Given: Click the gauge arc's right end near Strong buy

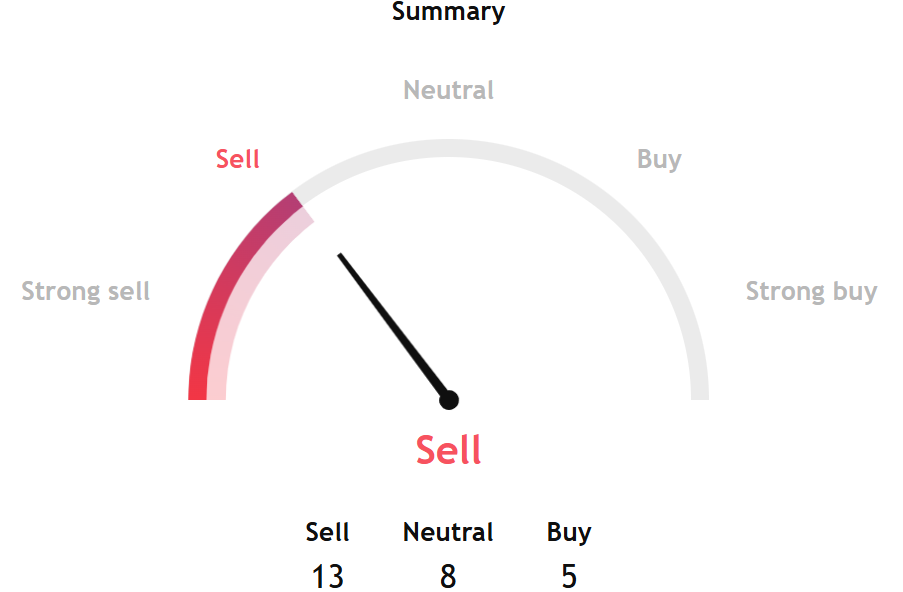Looking at the screenshot, I should click(x=699, y=390).
